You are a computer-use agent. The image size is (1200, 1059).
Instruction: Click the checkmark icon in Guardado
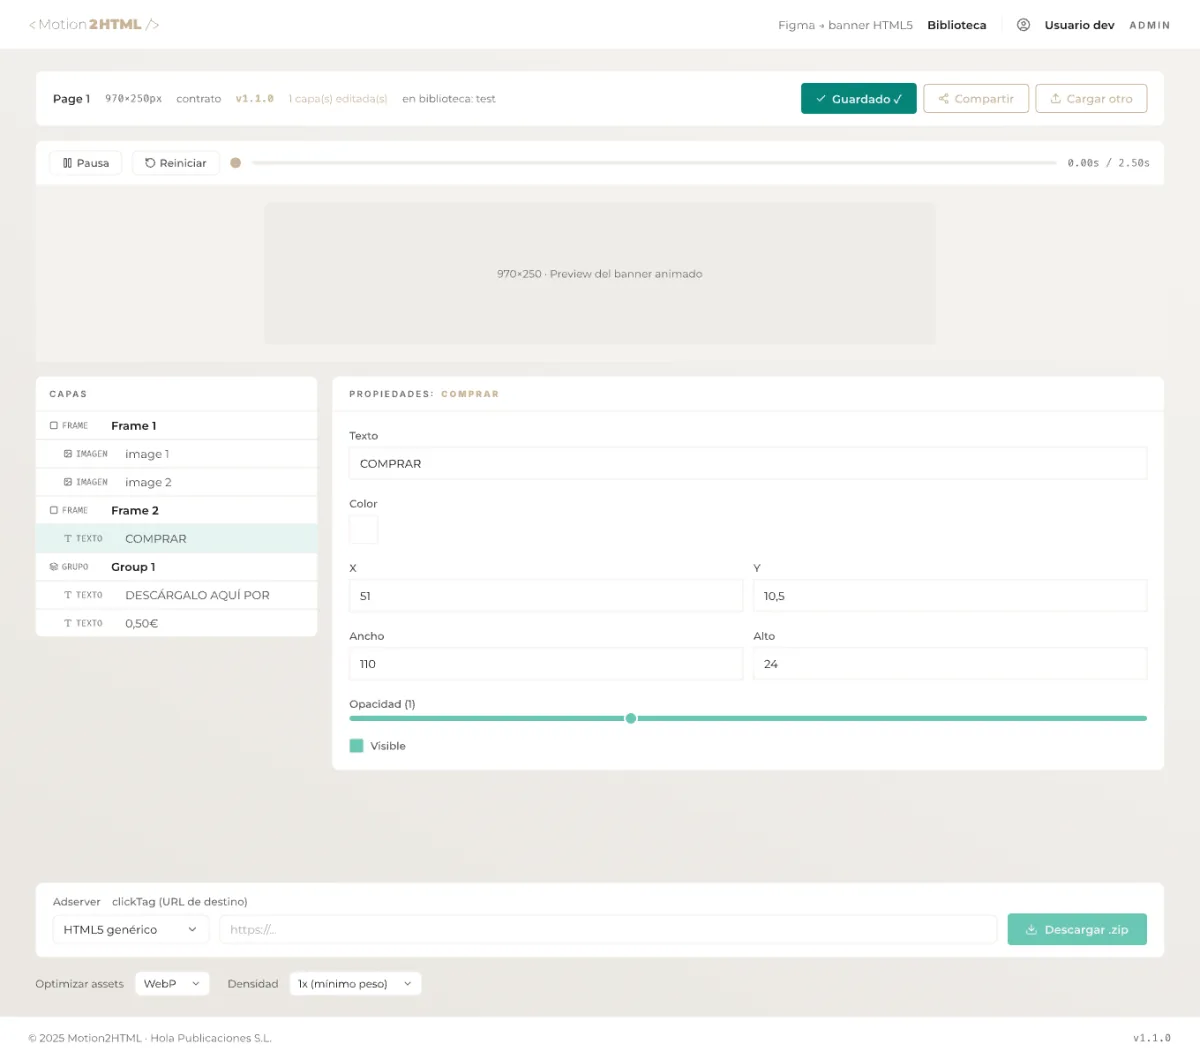point(821,99)
